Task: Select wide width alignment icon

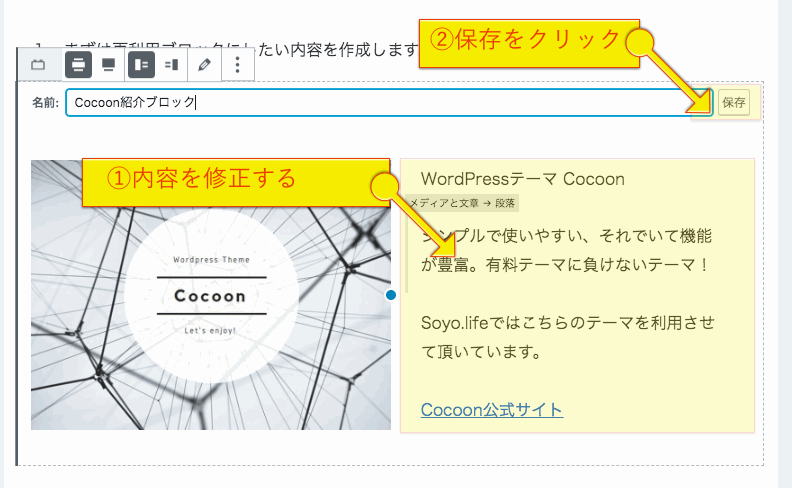Action: click(x=78, y=65)
